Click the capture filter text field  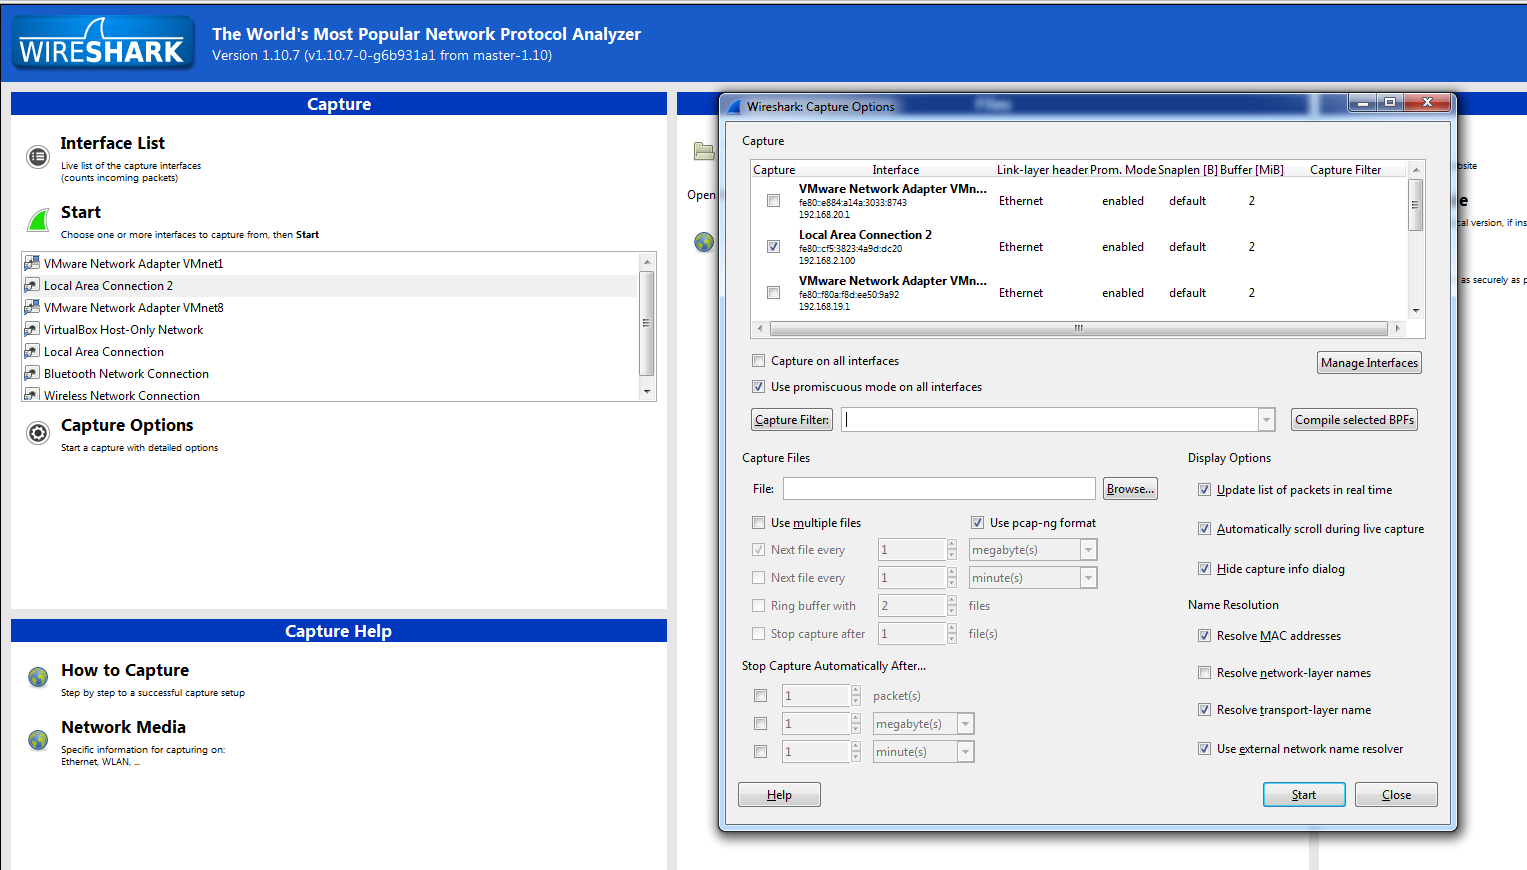[x=1050, y=420]
